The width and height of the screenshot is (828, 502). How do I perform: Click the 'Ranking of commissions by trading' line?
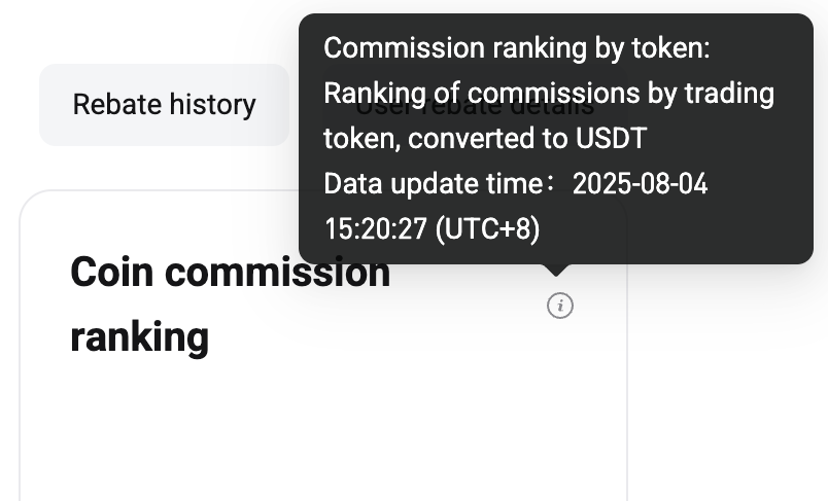coord(549,93)
